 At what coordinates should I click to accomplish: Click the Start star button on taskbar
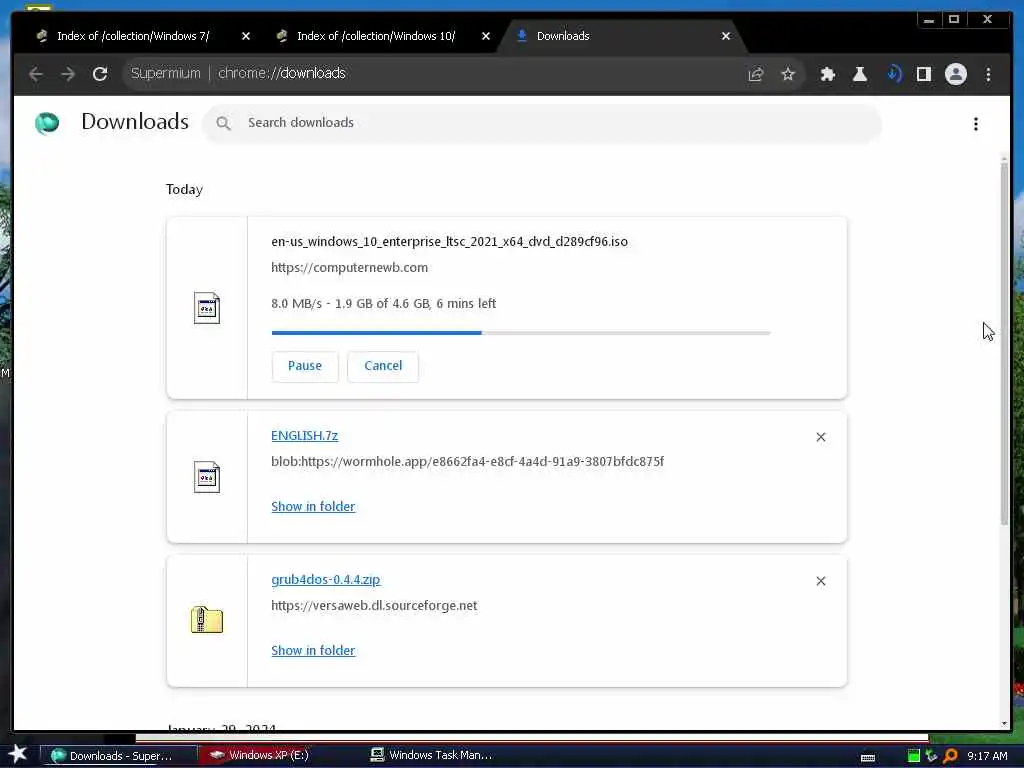tap(18, 754)
